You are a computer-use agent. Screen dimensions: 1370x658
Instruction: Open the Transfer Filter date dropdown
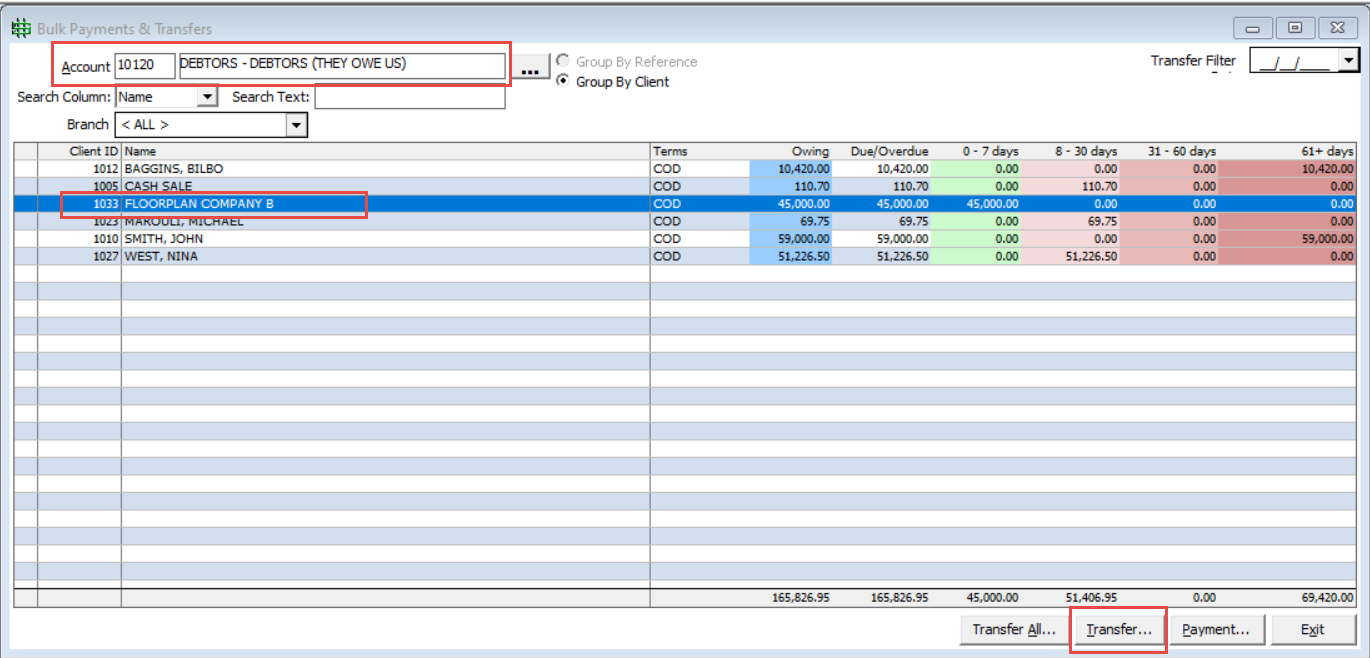click(1349, 61)
